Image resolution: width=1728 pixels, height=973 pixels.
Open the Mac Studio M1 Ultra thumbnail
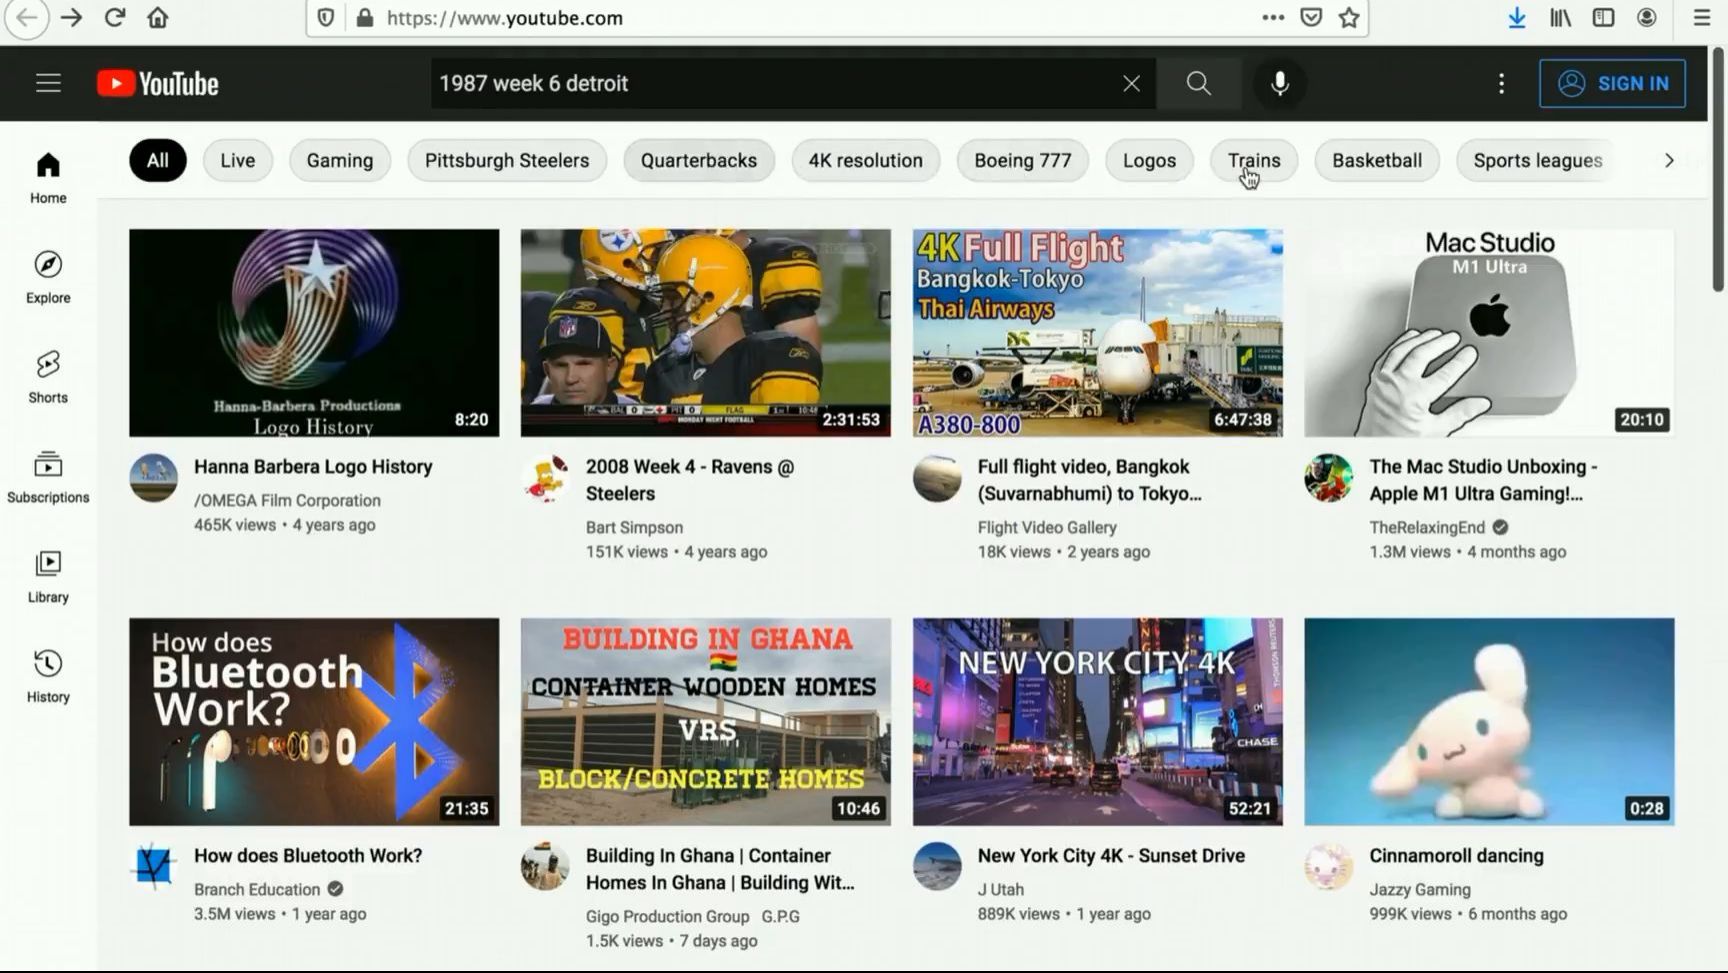coord(1489,333)
